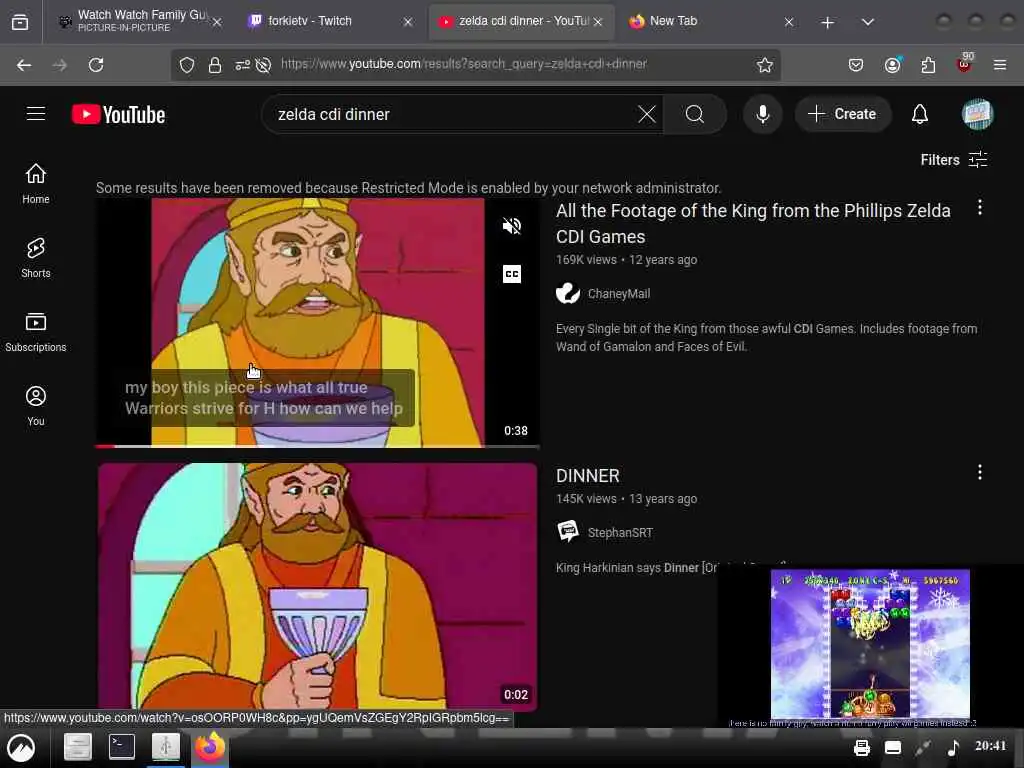Open the Firefox account icon
Viewport: 1024px width, 768px height.
coord(892,65)
